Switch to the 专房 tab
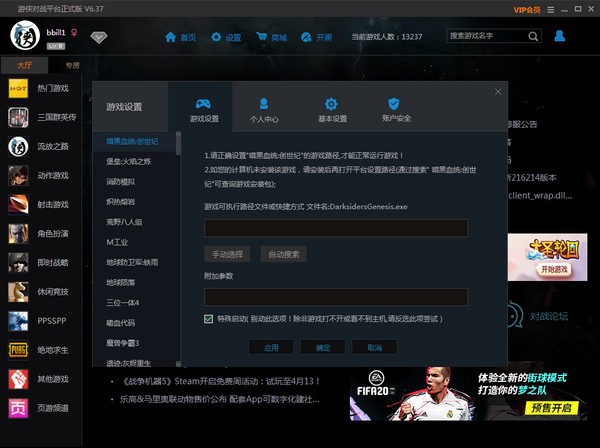 [72, 65]
